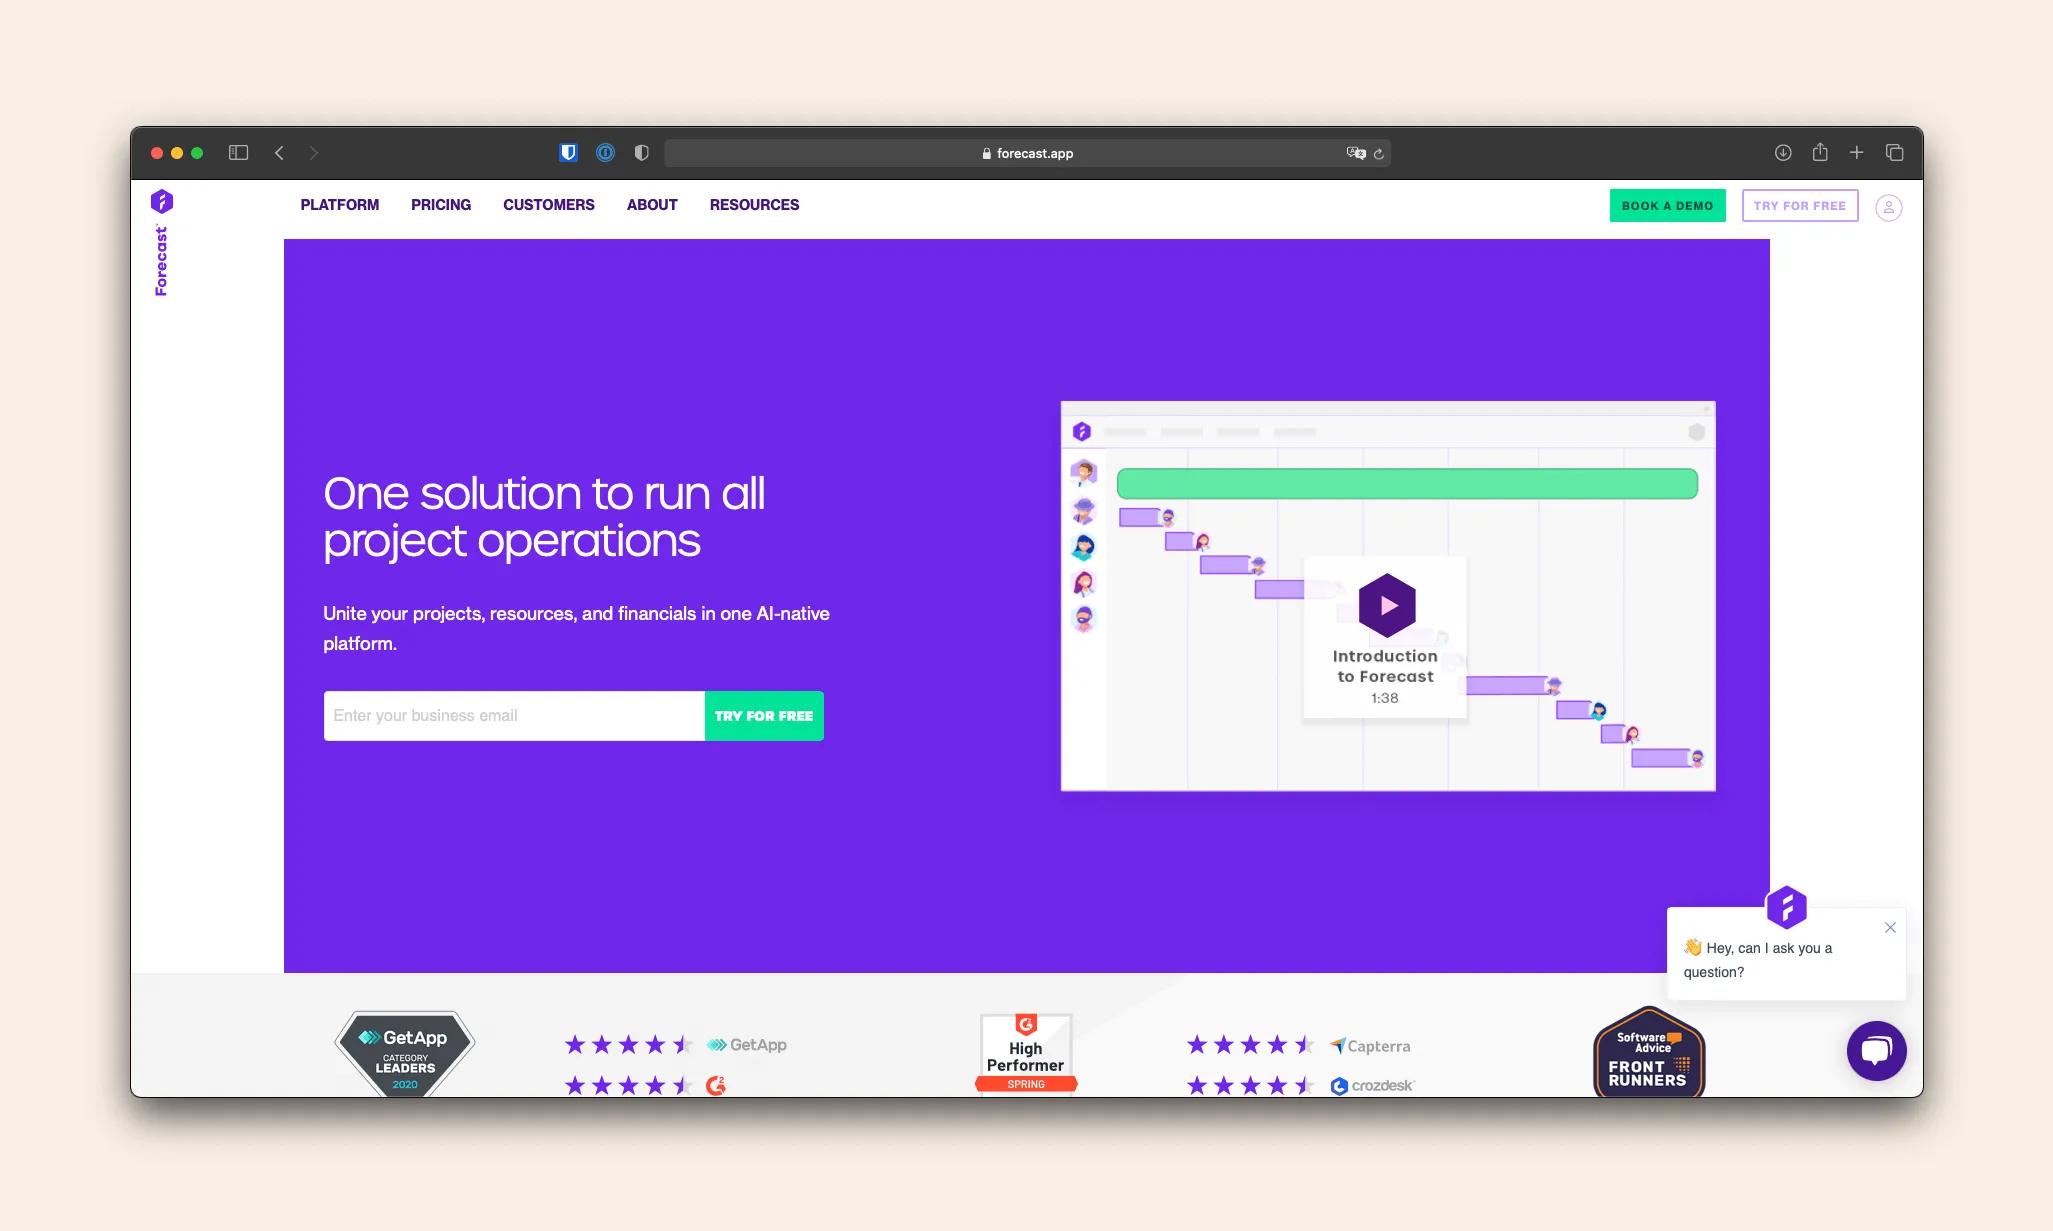Click the Bitwarden shield icon in toolbar
This screenshot has width=2053, height=1231.
point(569,152)
